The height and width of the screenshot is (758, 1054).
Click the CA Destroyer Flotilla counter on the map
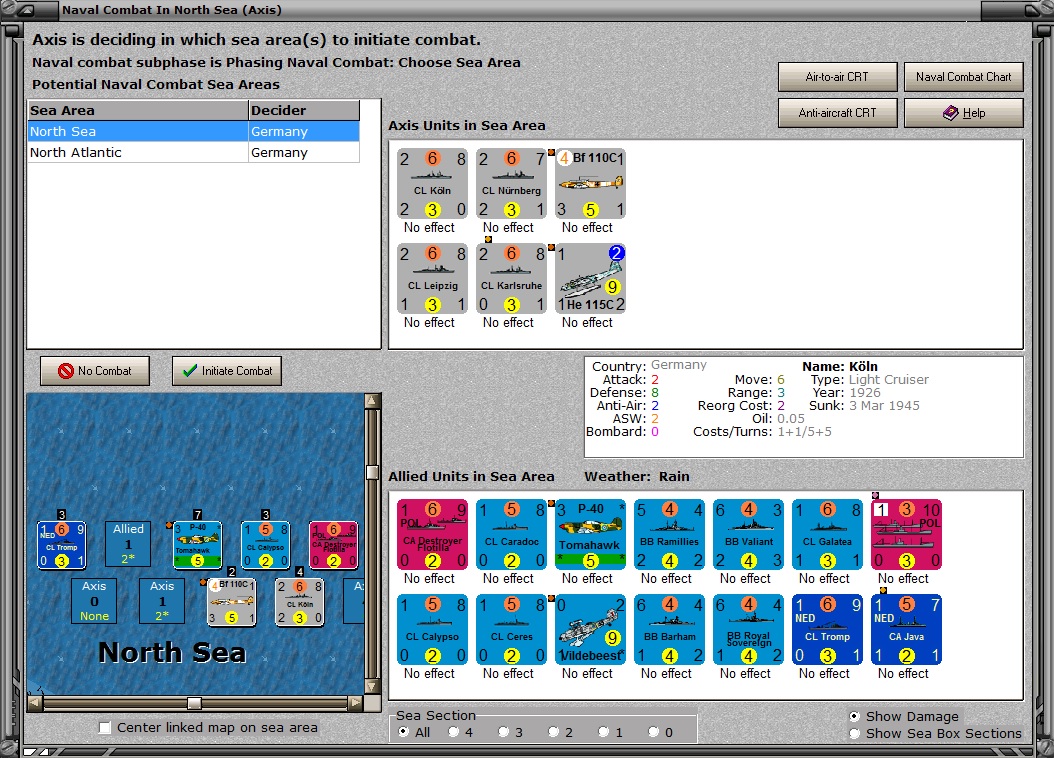(333, 545)
